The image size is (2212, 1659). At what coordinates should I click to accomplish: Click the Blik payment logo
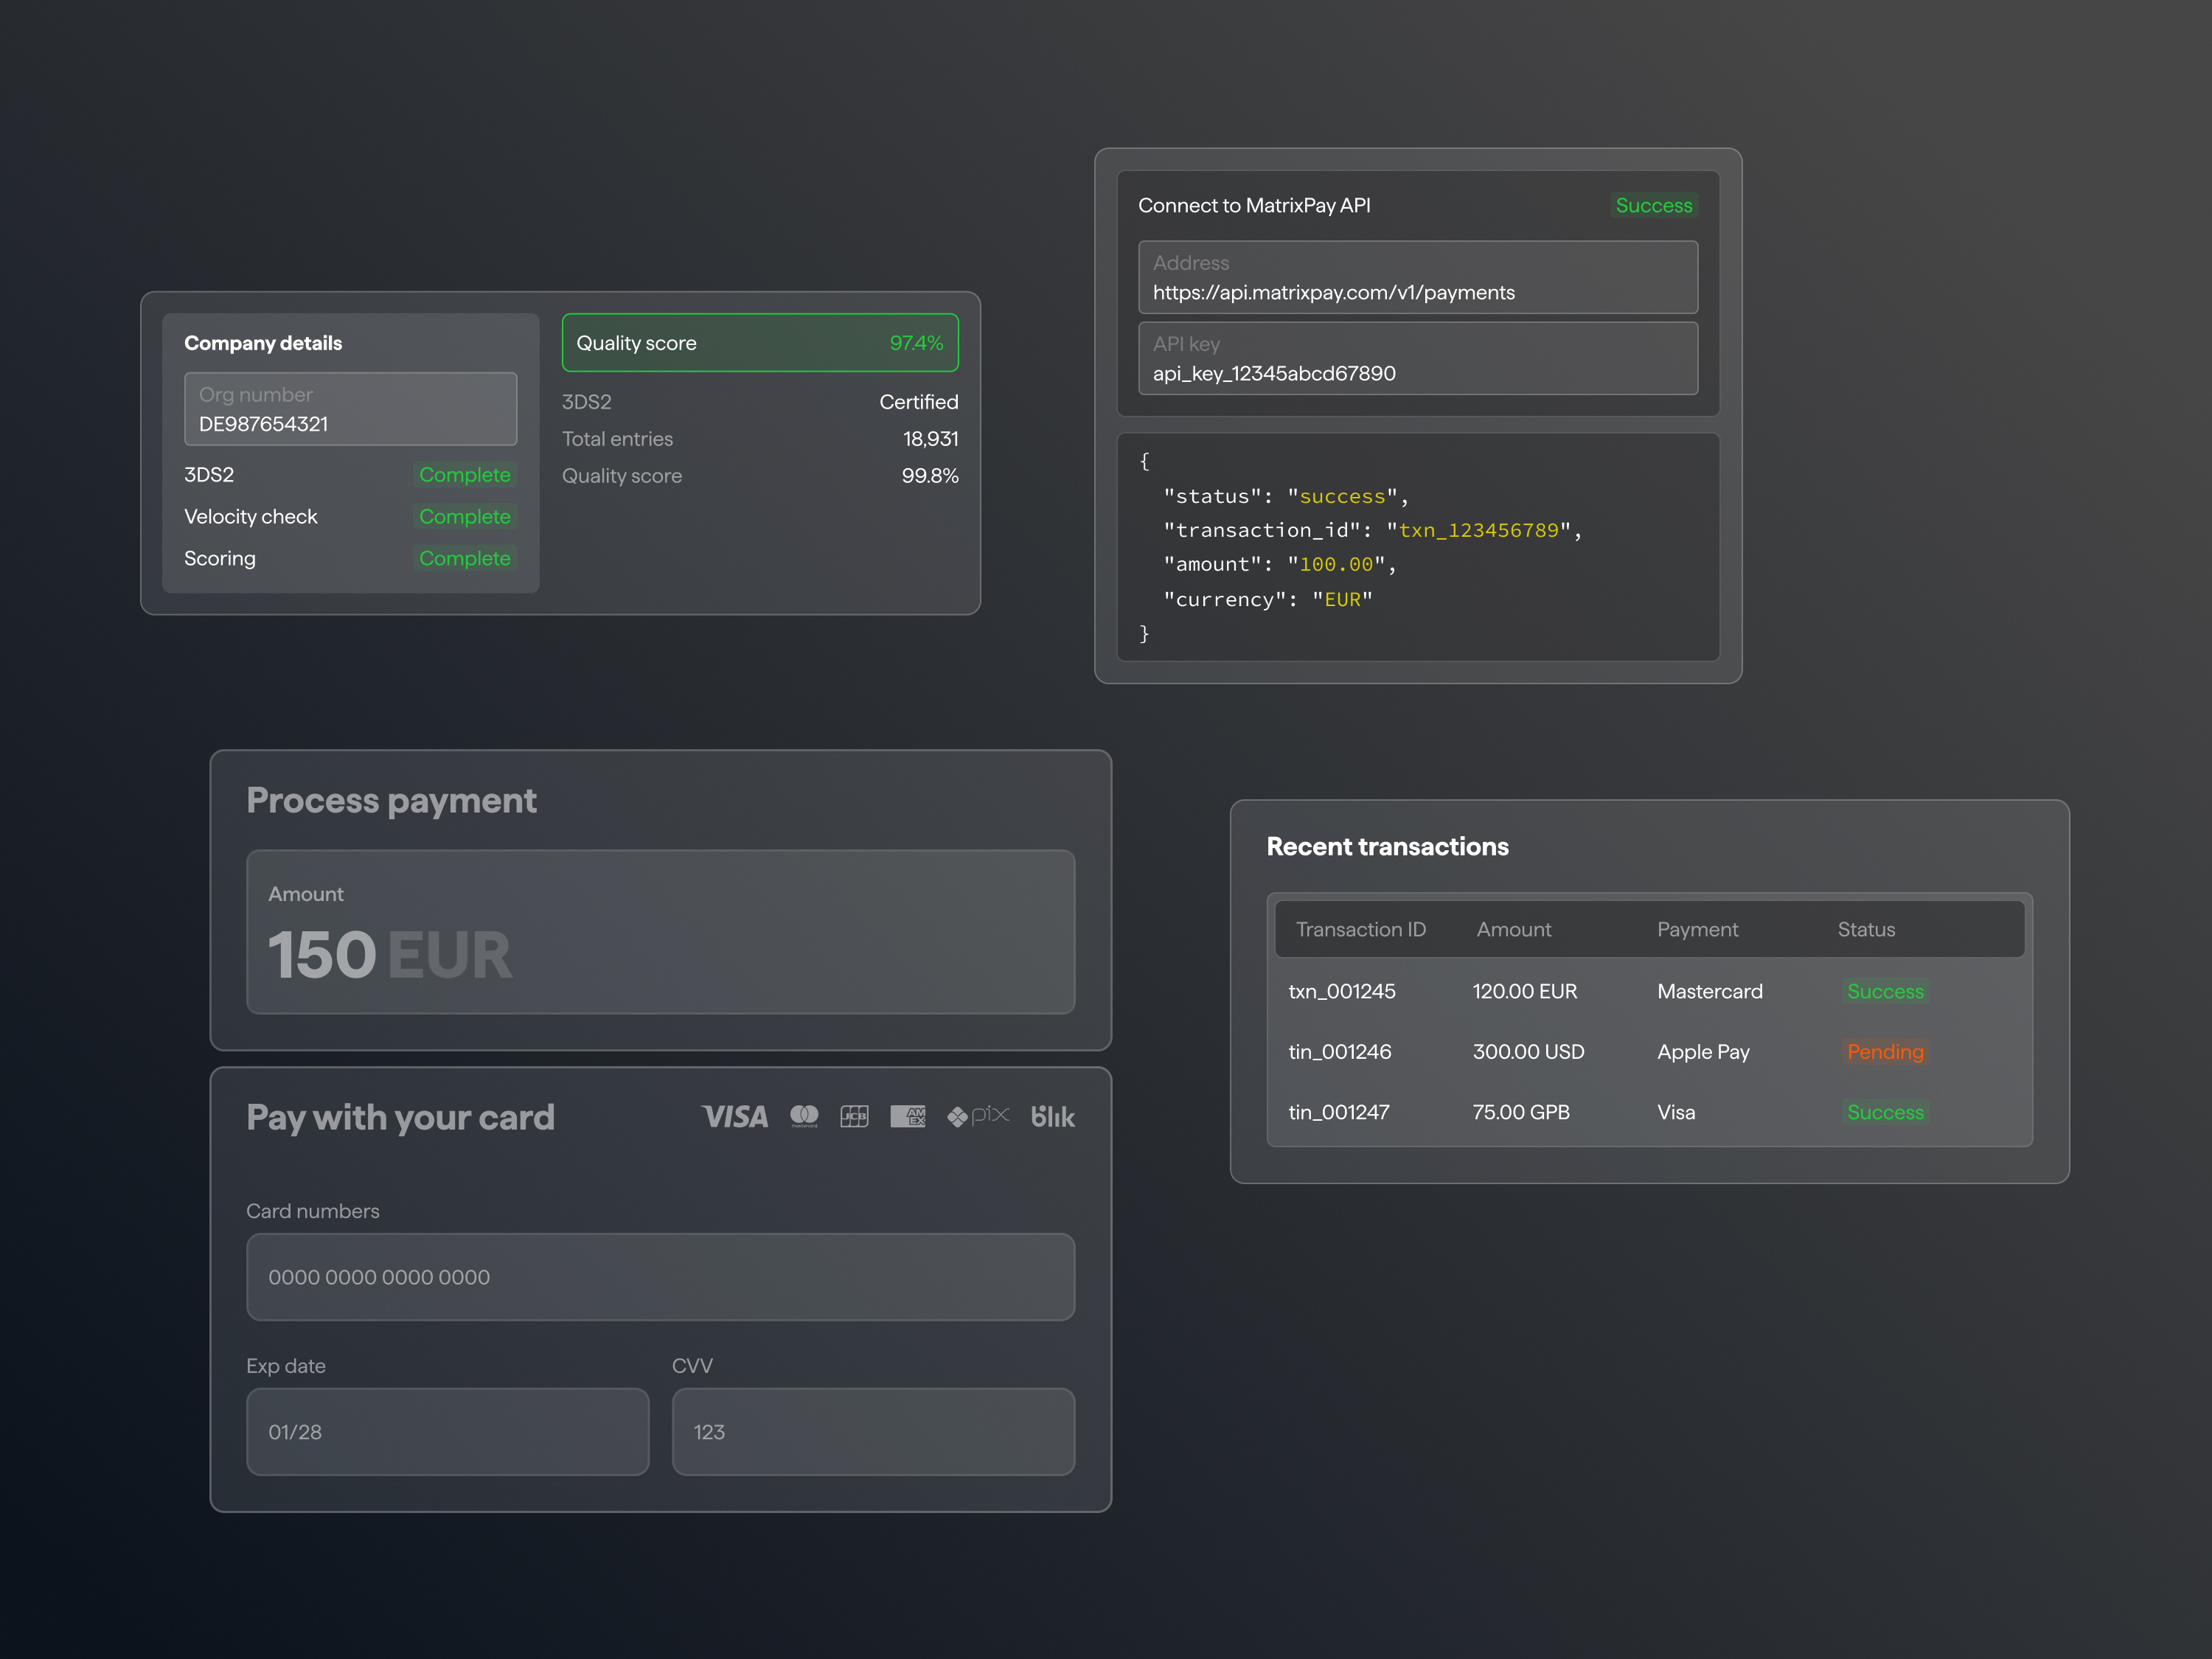click(x=1052, y=1117)
